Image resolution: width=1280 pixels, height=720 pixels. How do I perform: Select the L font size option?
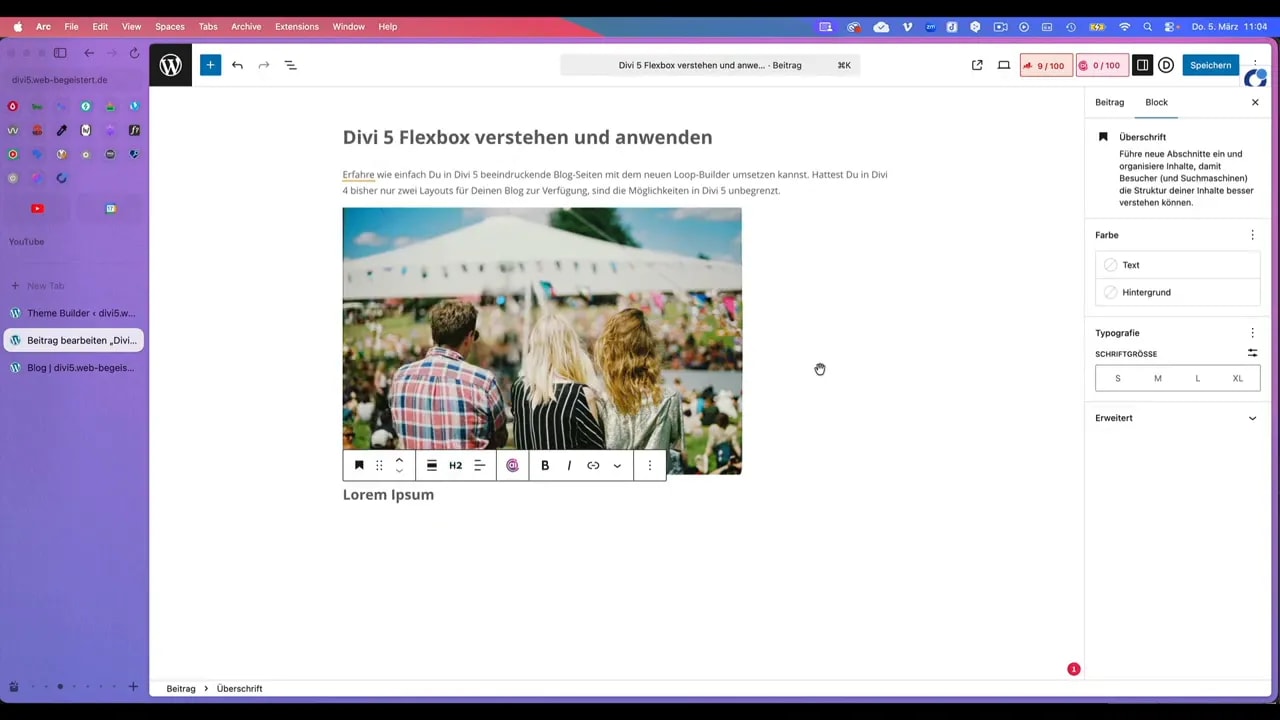(x=1197, y=378)
